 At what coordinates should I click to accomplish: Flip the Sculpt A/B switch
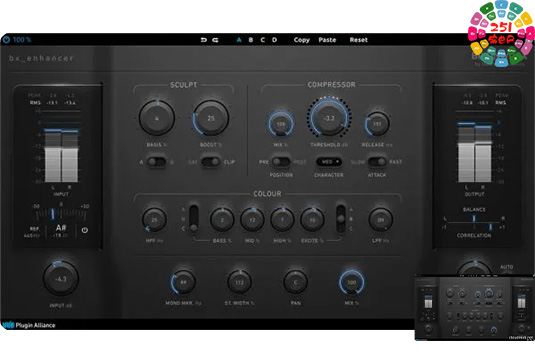pyautogui.click(x=157, y=162)
